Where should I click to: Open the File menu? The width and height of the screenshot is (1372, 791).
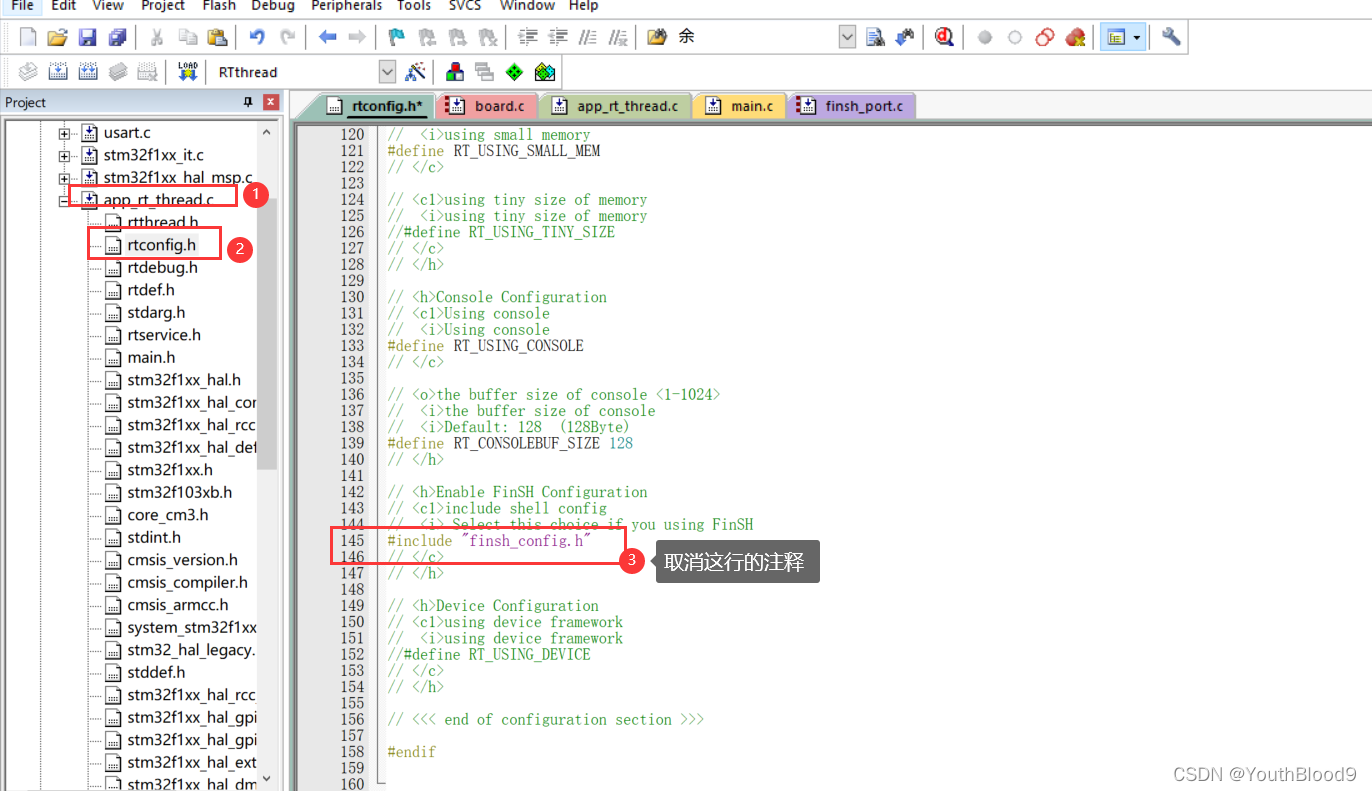[22, 6]
